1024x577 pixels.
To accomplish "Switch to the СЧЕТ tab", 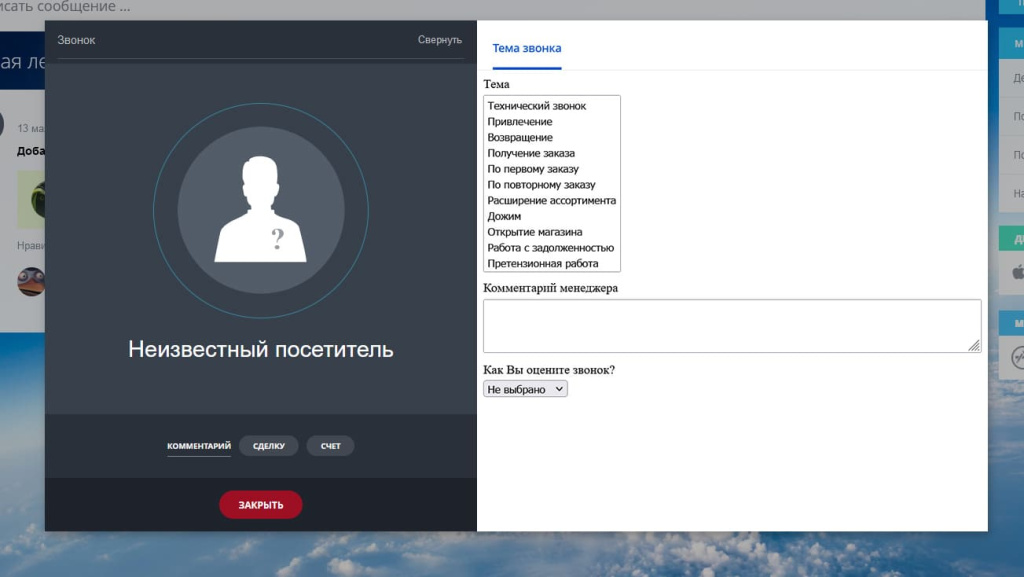I will (x=330, y=445).
